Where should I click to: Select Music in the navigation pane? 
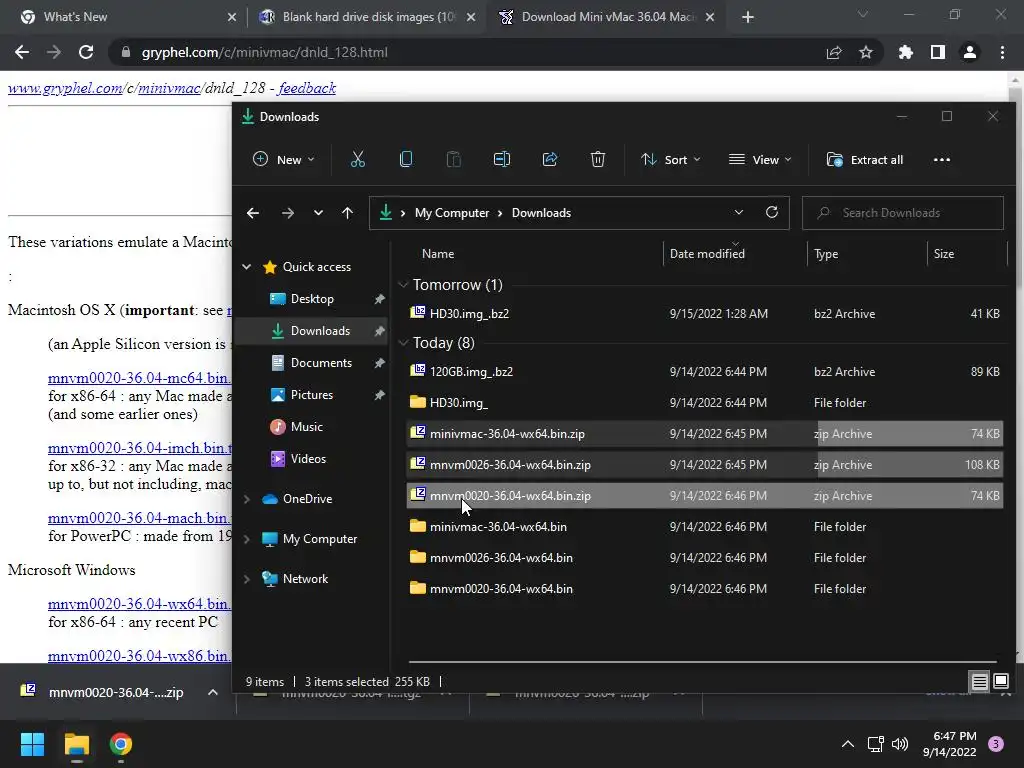pyautogui.click(x=306, y=426)
